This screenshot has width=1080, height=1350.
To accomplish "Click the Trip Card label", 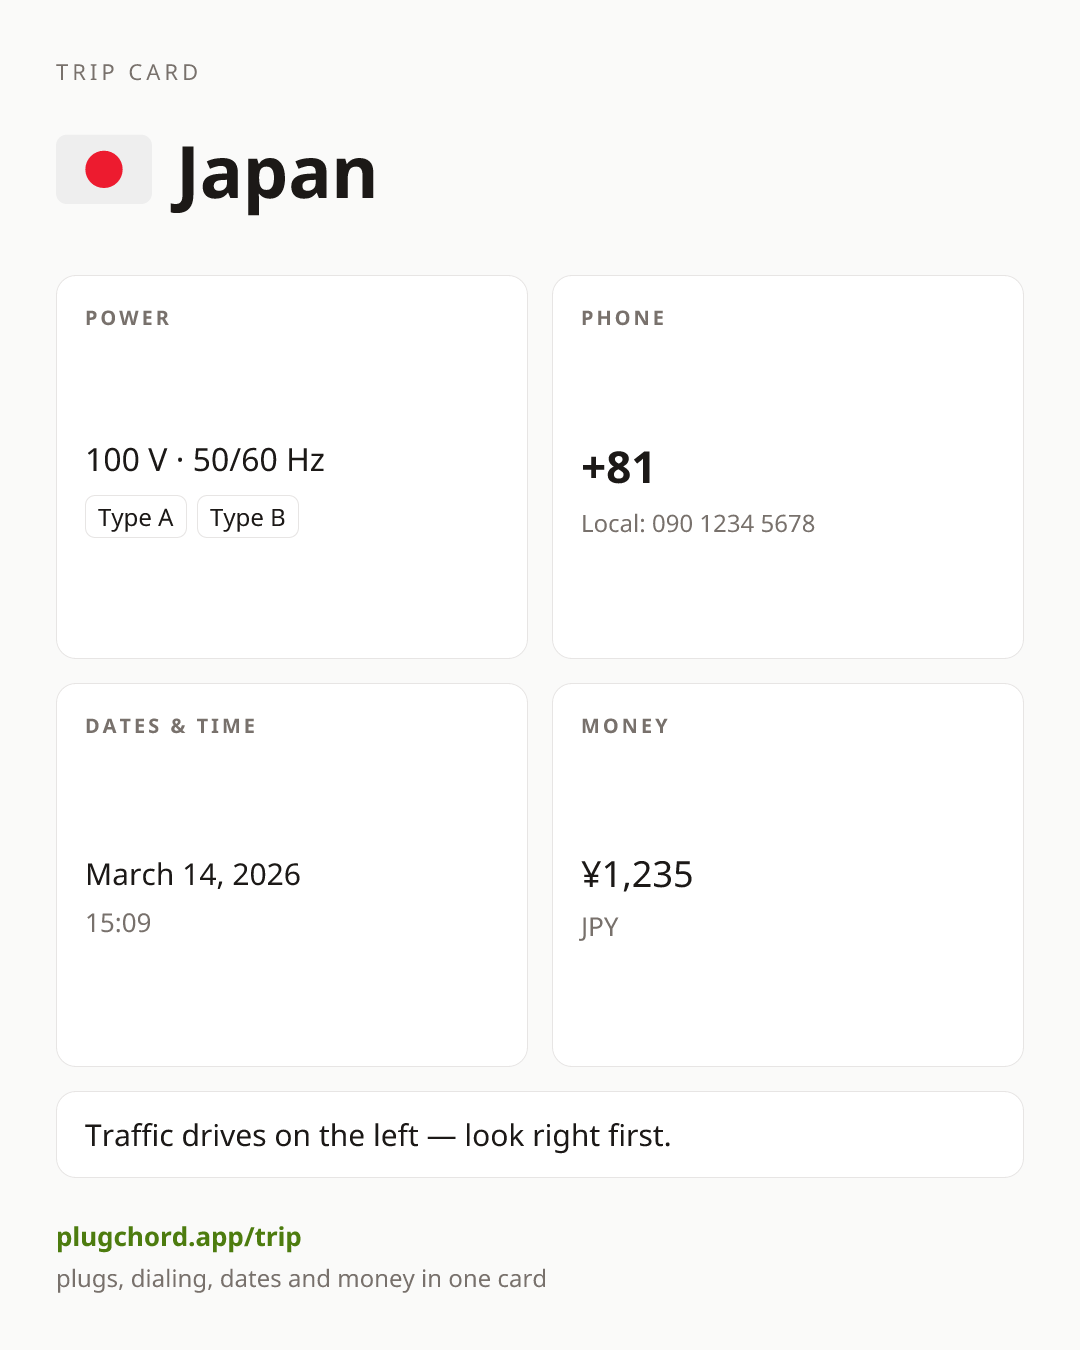I will pyautogui.click(x=128, y=72).
